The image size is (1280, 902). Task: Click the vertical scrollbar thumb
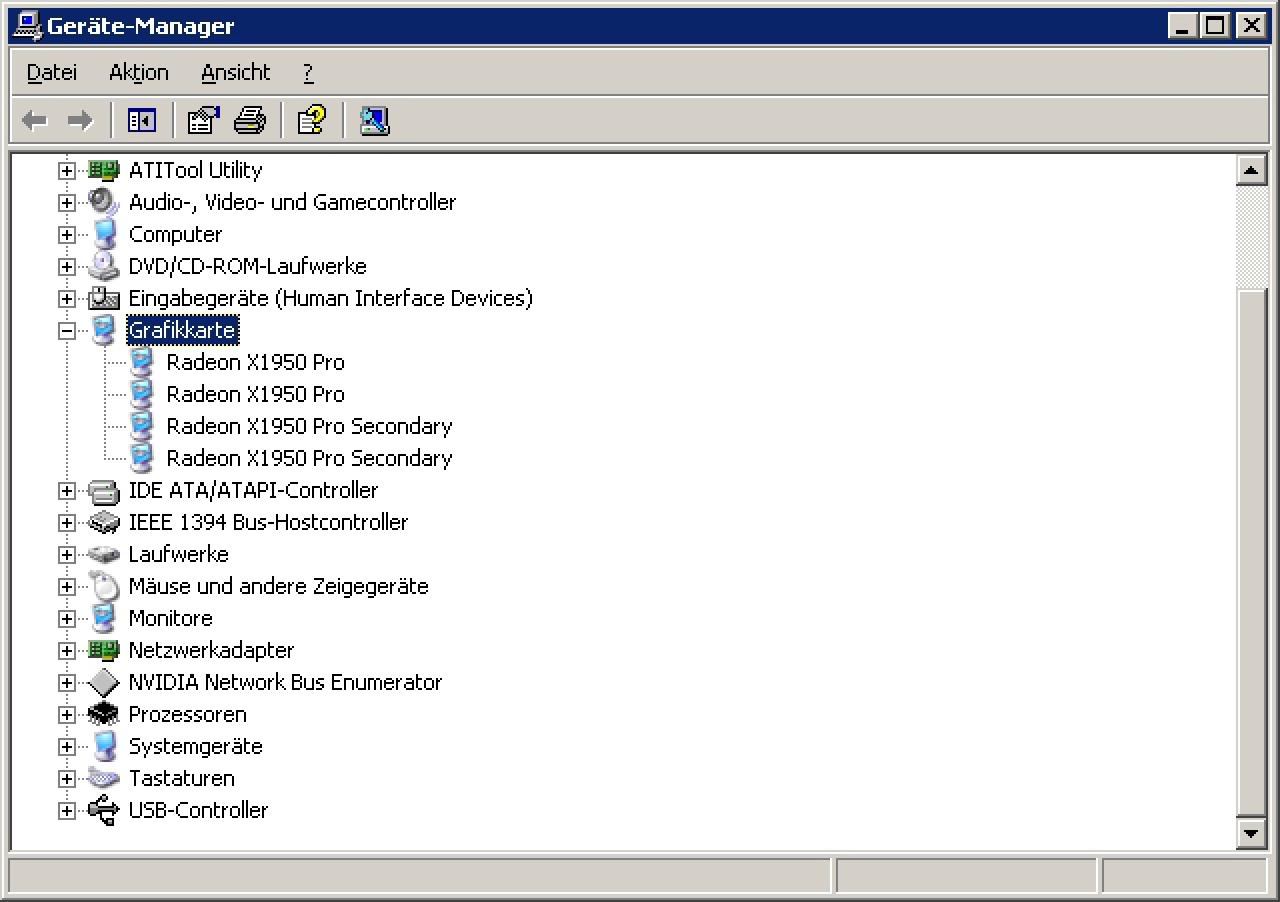[1252, 551]
